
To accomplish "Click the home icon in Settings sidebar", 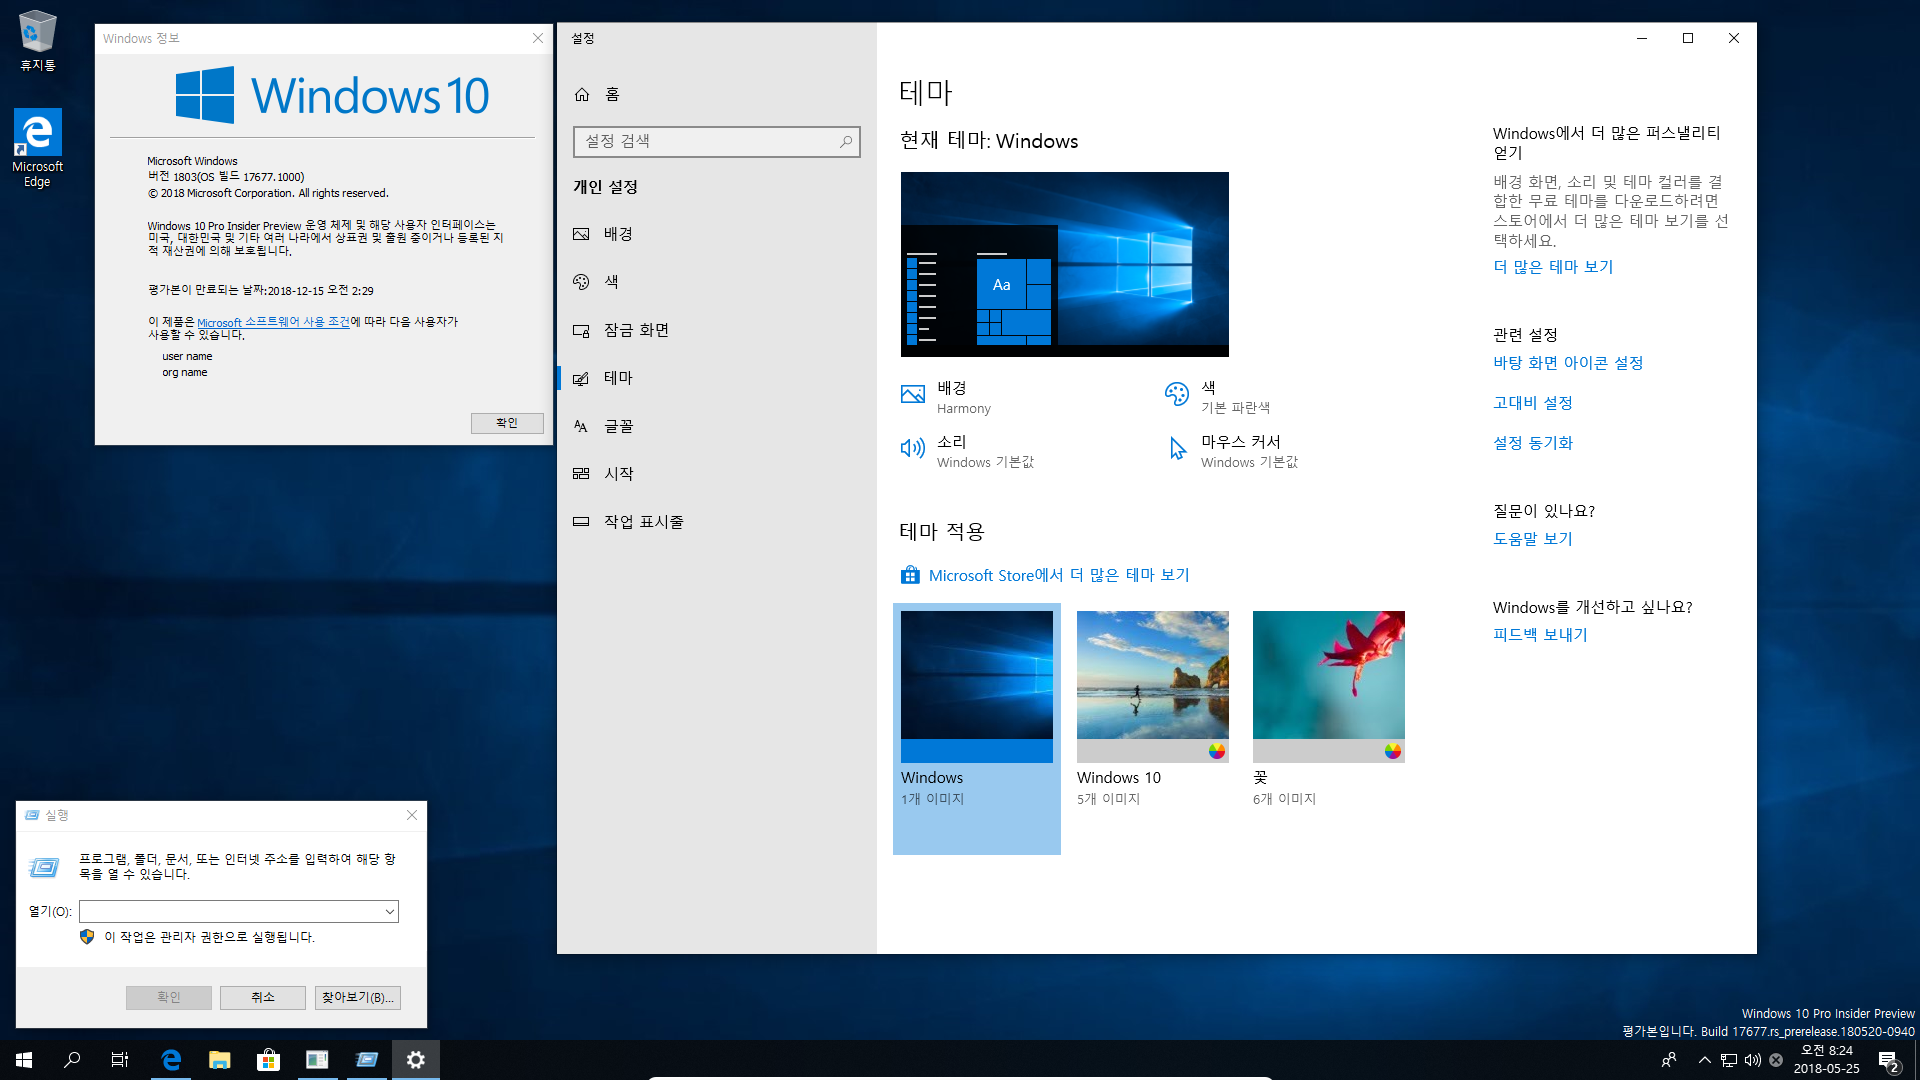I will [x=582, y=94].
